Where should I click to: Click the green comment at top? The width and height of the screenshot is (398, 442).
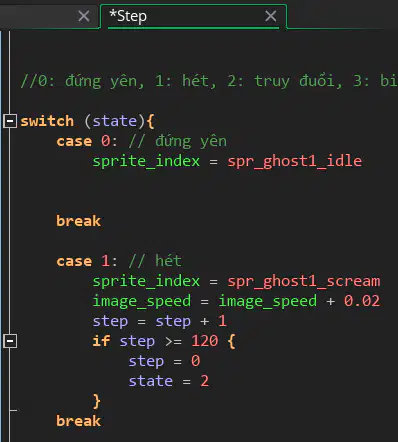(209, 81)
